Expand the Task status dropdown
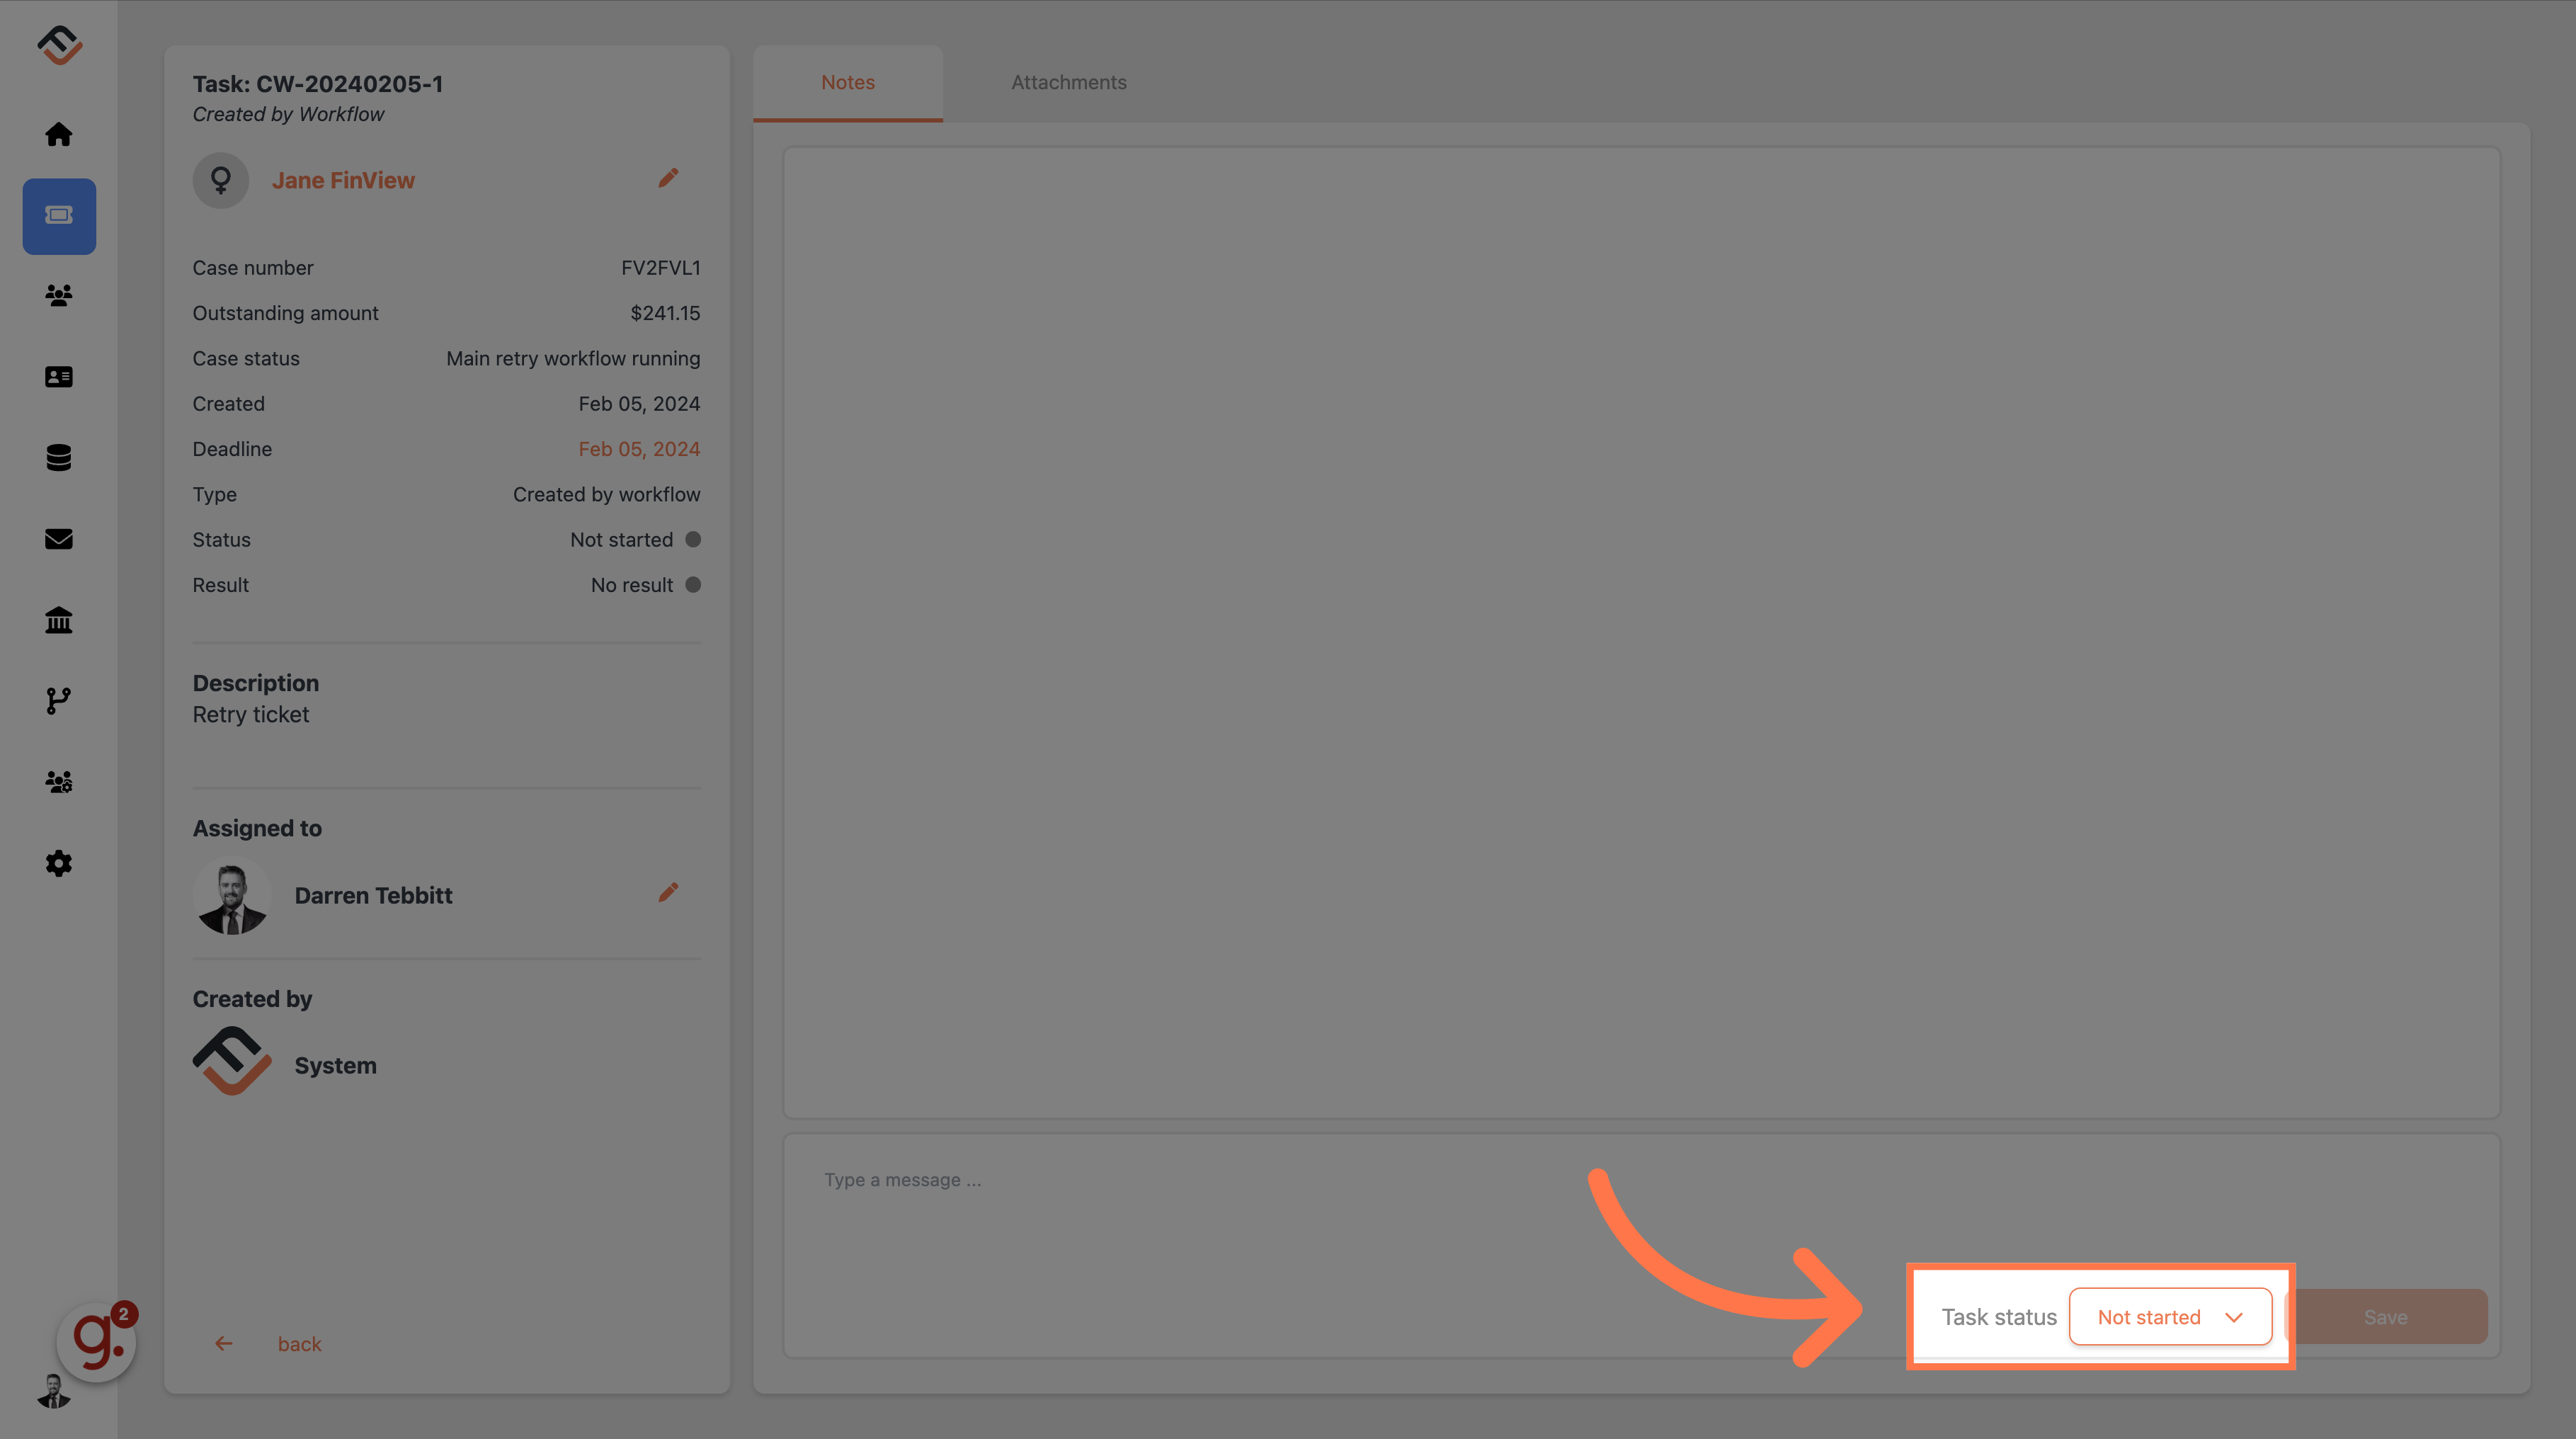 click(x=2167, y=1315)
